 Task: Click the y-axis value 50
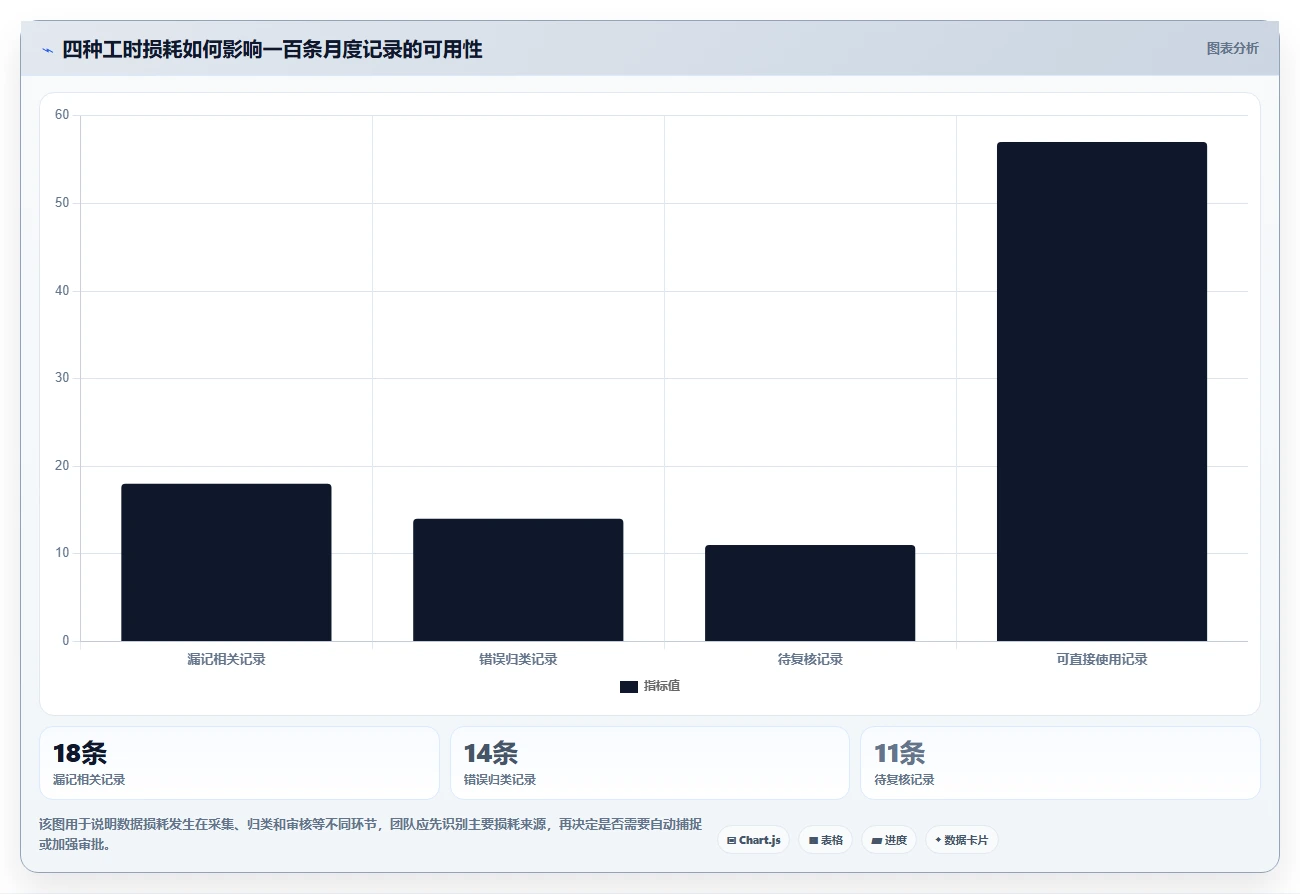[62, 203]
